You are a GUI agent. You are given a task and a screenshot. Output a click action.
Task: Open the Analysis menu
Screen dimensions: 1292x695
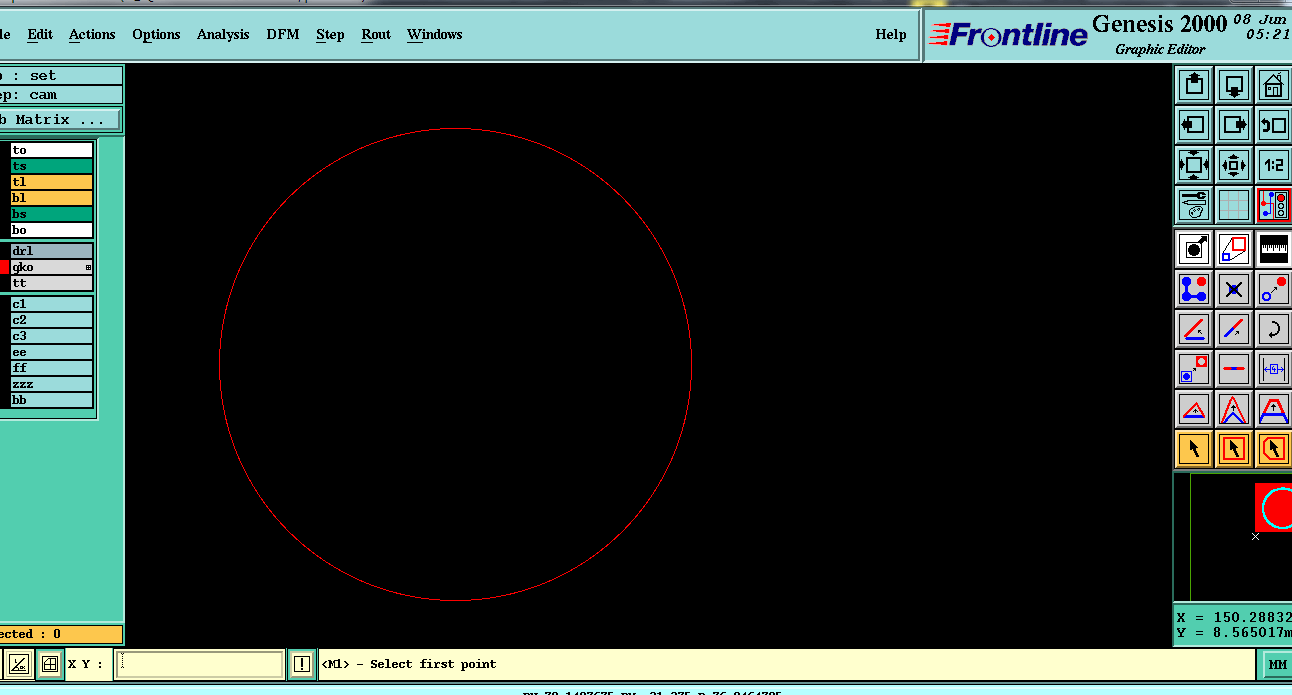point(223,34)
